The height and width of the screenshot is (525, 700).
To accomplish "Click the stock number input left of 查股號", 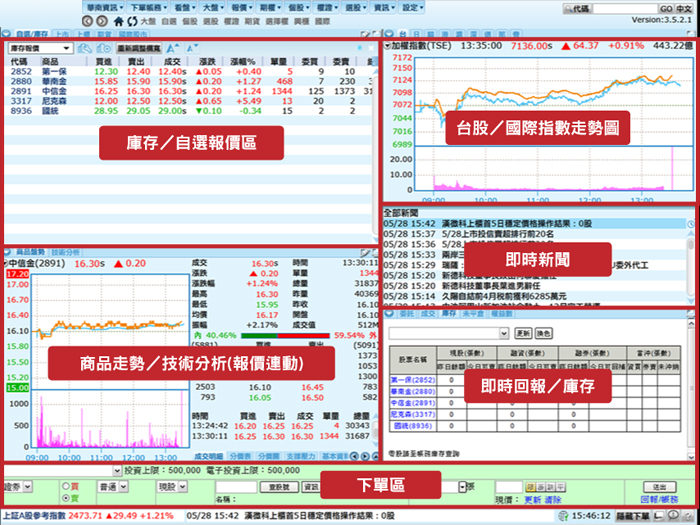I will coord(236,487).
